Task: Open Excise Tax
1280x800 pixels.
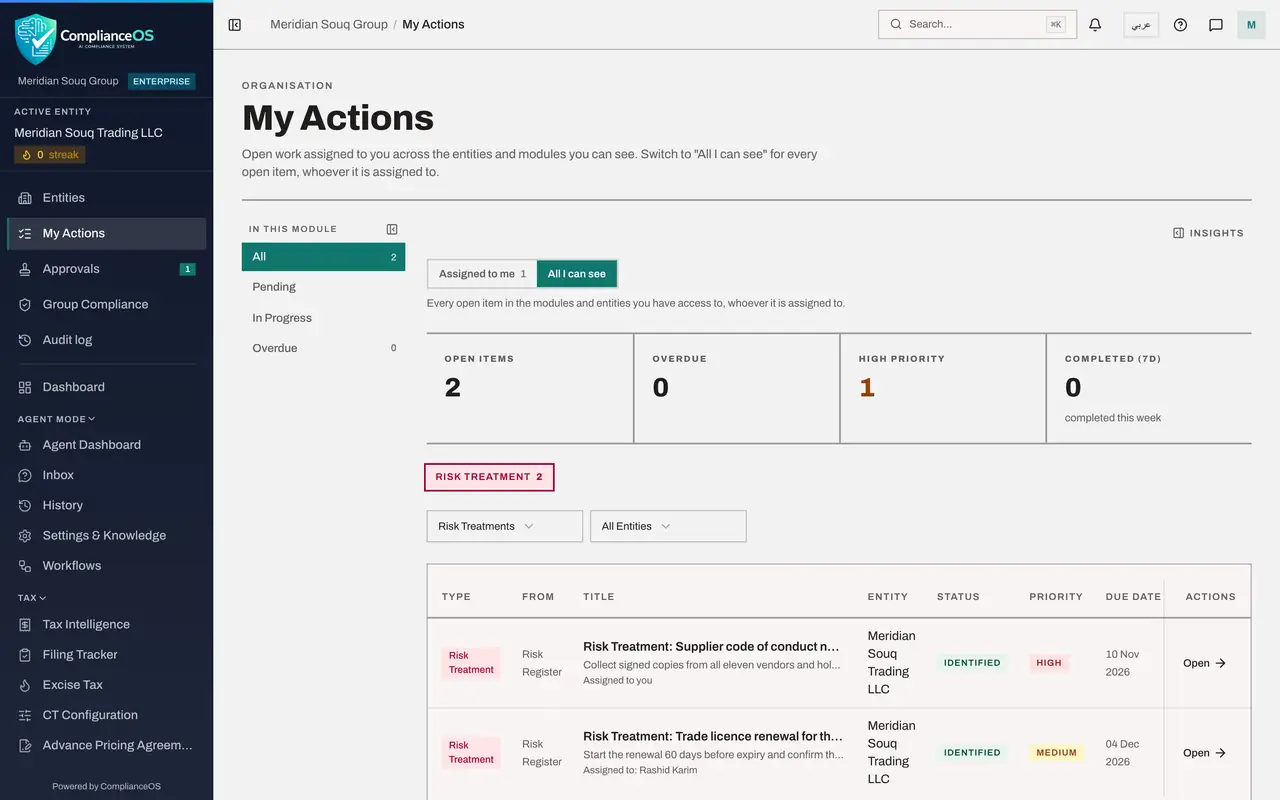Action: (106, 684)
